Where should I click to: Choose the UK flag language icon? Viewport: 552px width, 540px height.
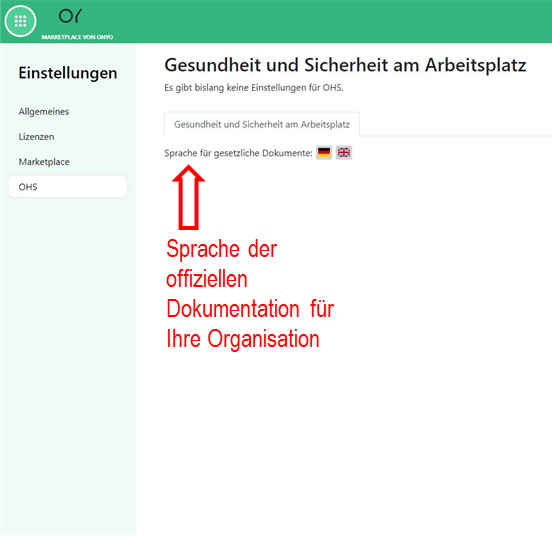click(x=344, y=153)
